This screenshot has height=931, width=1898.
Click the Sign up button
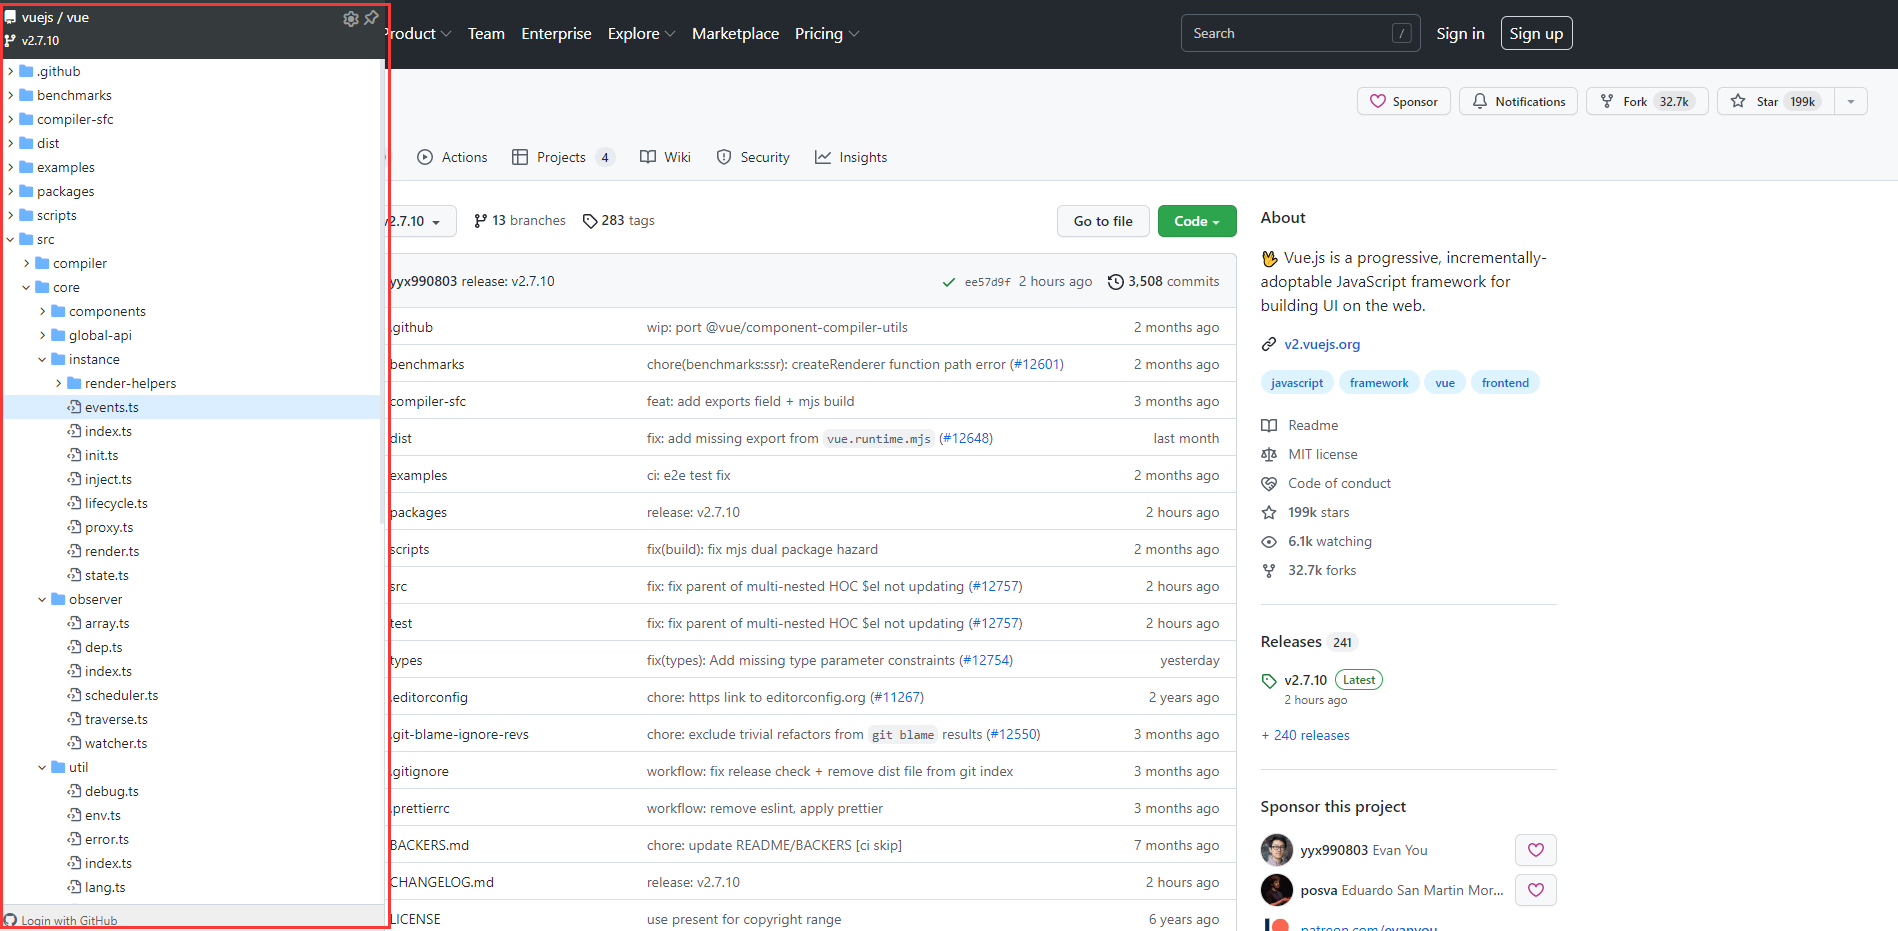(1536, 34)
